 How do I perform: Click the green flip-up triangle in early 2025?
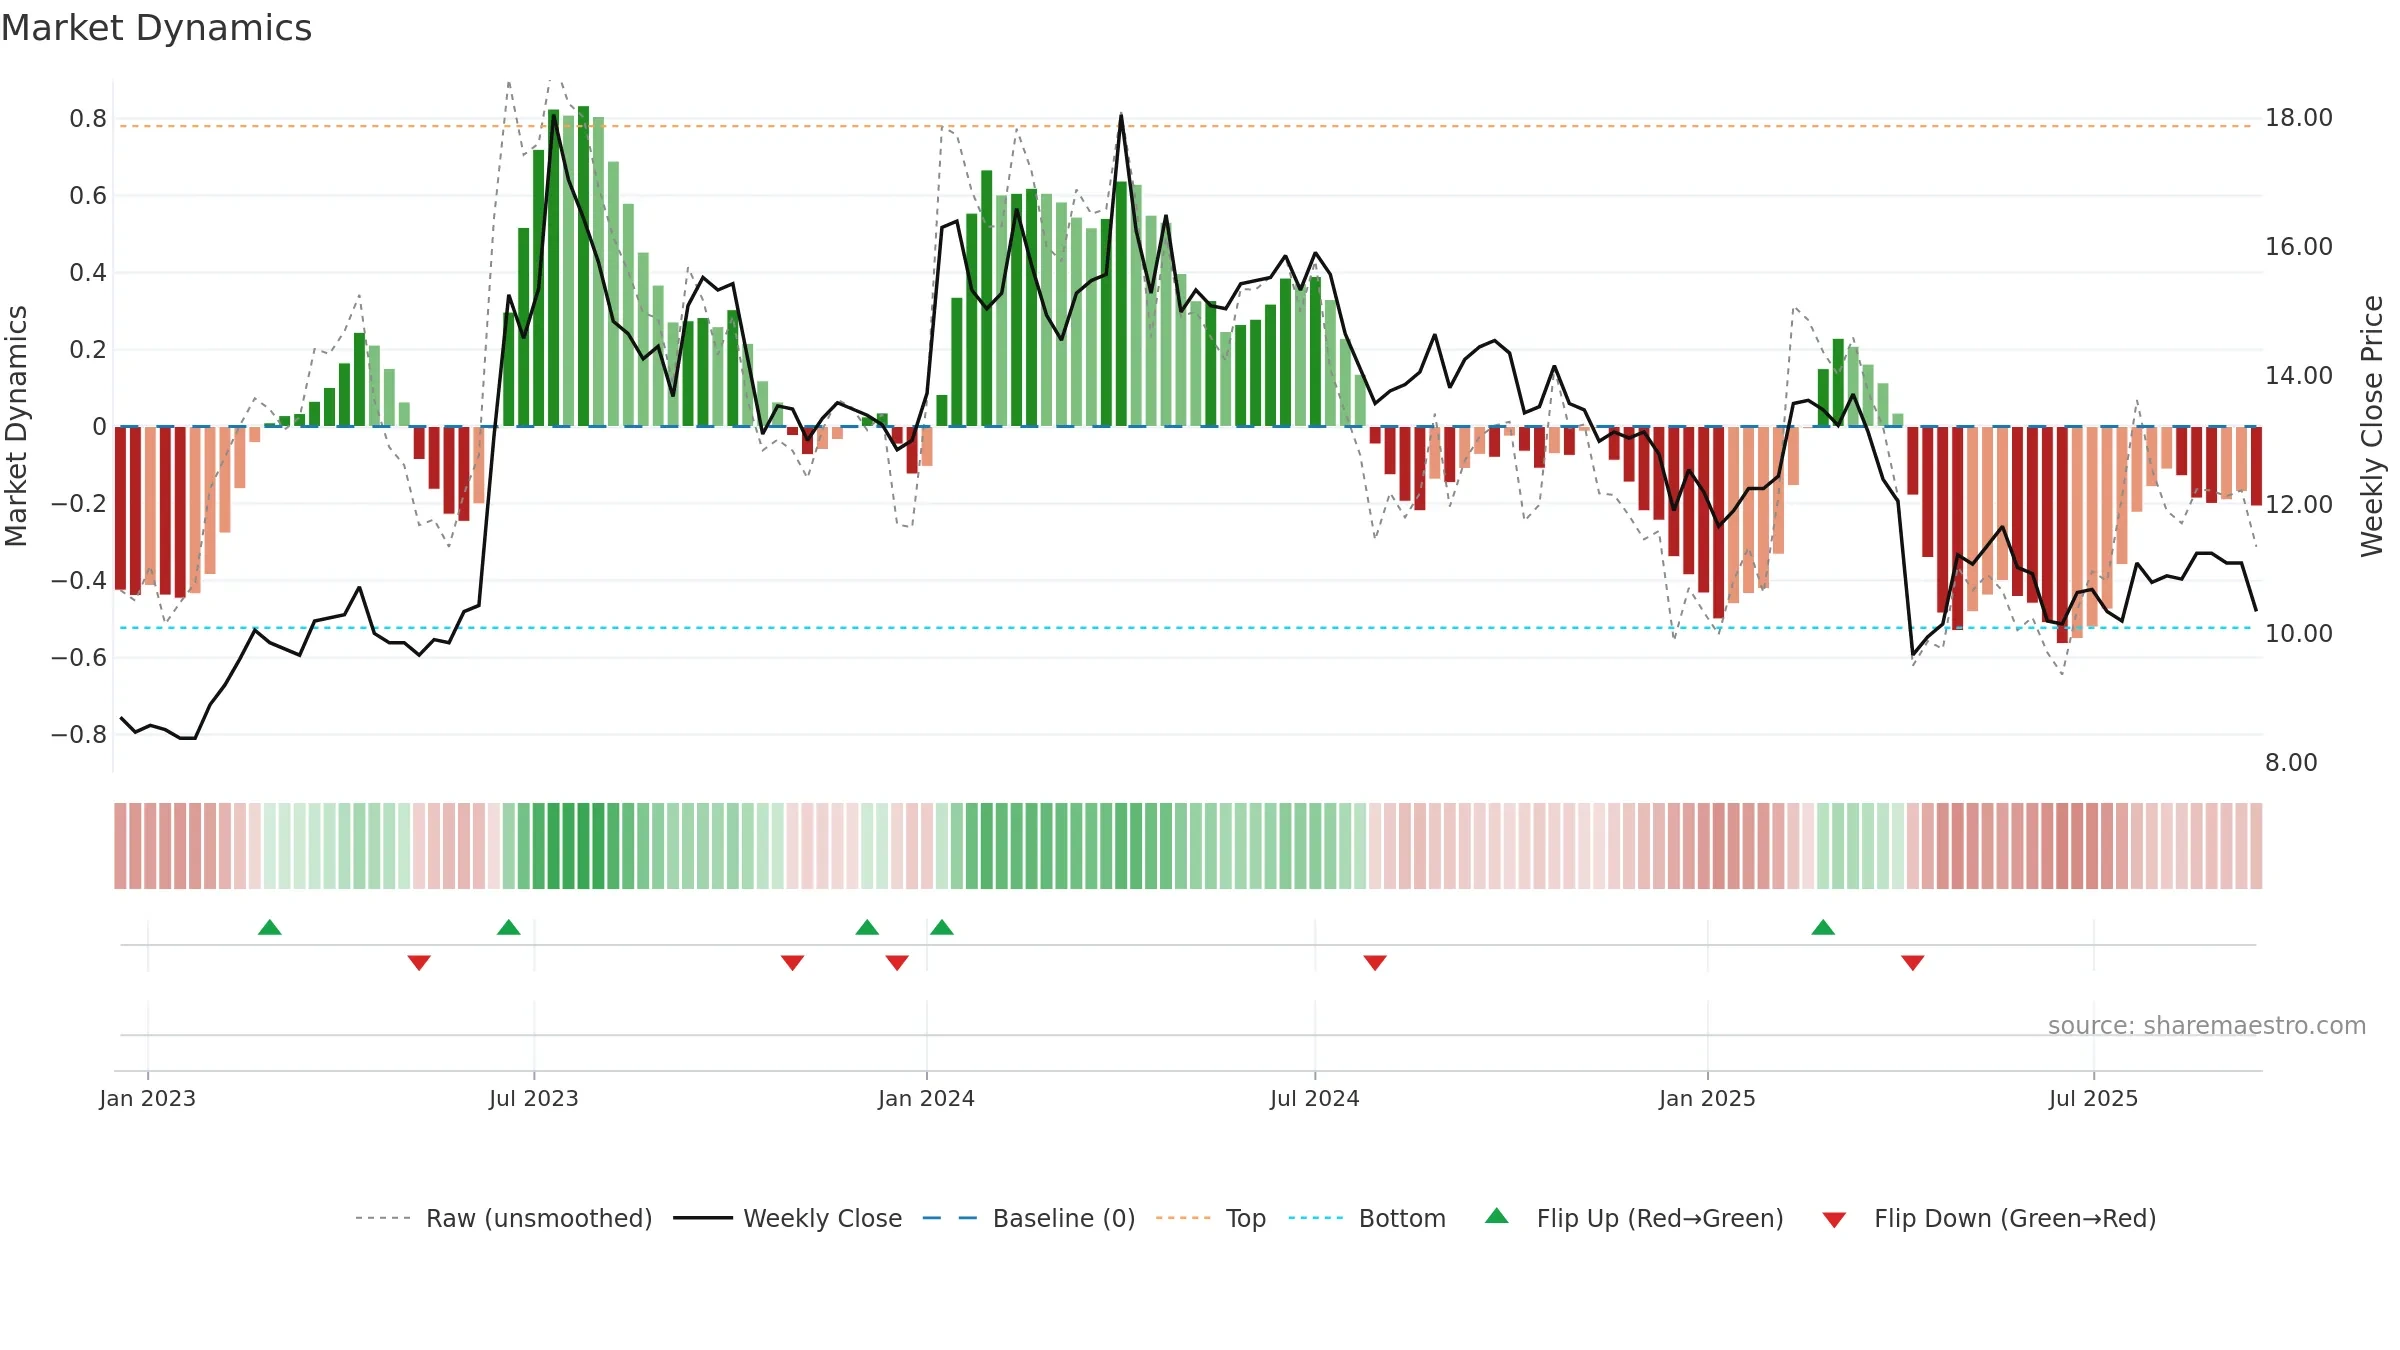1823,928
